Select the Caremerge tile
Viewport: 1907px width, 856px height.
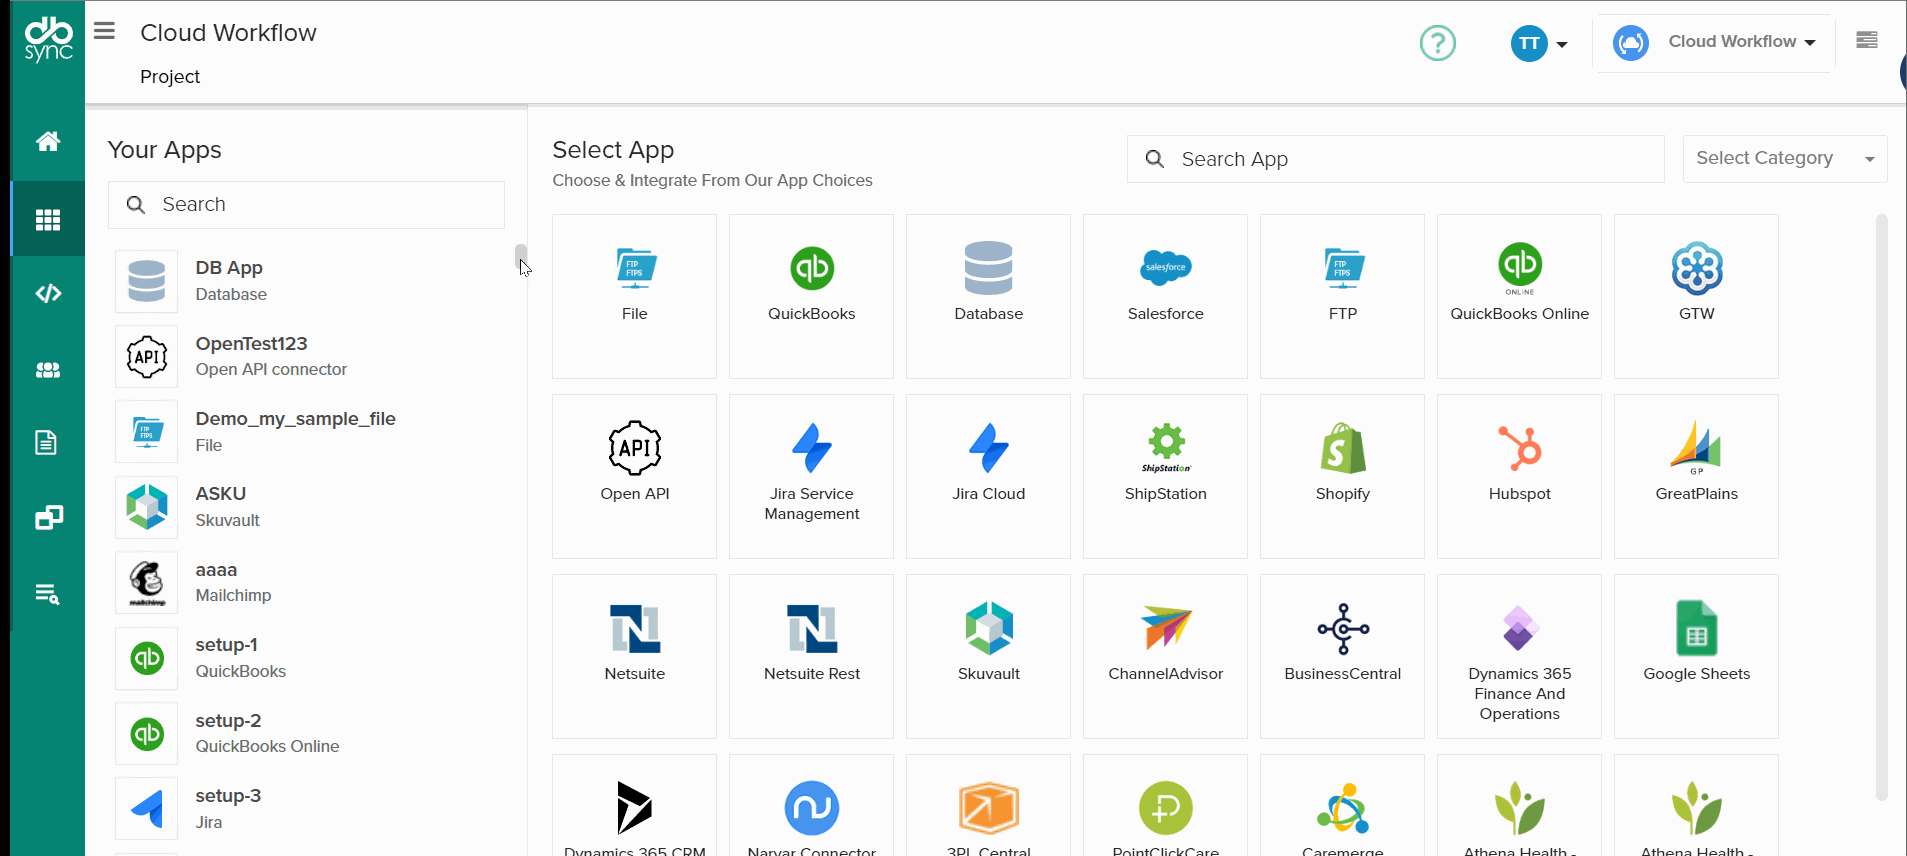click(1342, 806)
